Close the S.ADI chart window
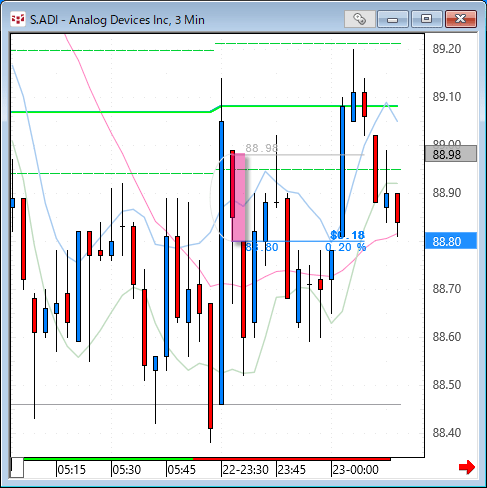The height and width of the screenshot is (488, 487). 461,19
